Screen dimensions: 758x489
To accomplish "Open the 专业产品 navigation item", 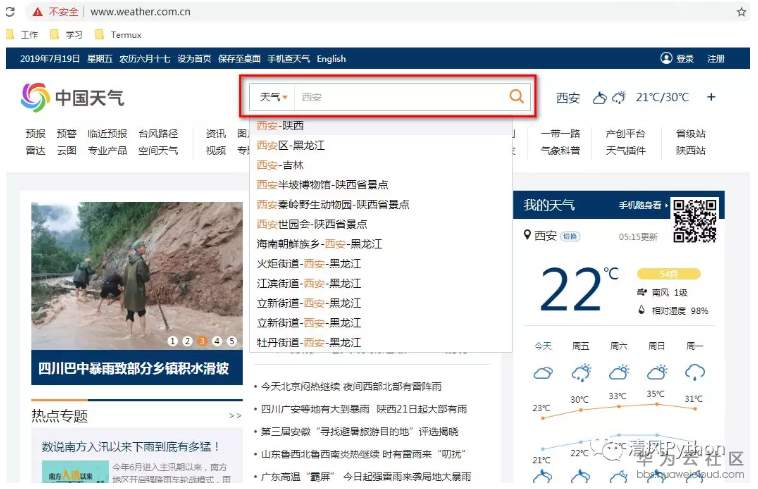I will [x=107, y=150].
